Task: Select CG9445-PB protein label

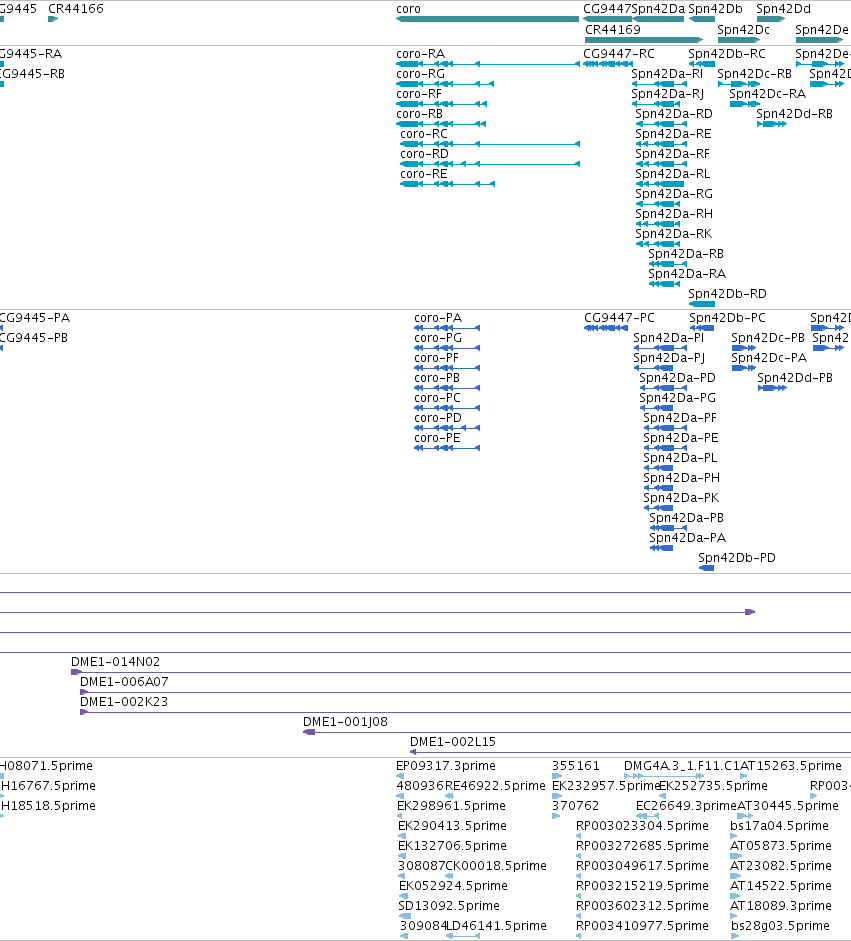Action: [34, 337]
